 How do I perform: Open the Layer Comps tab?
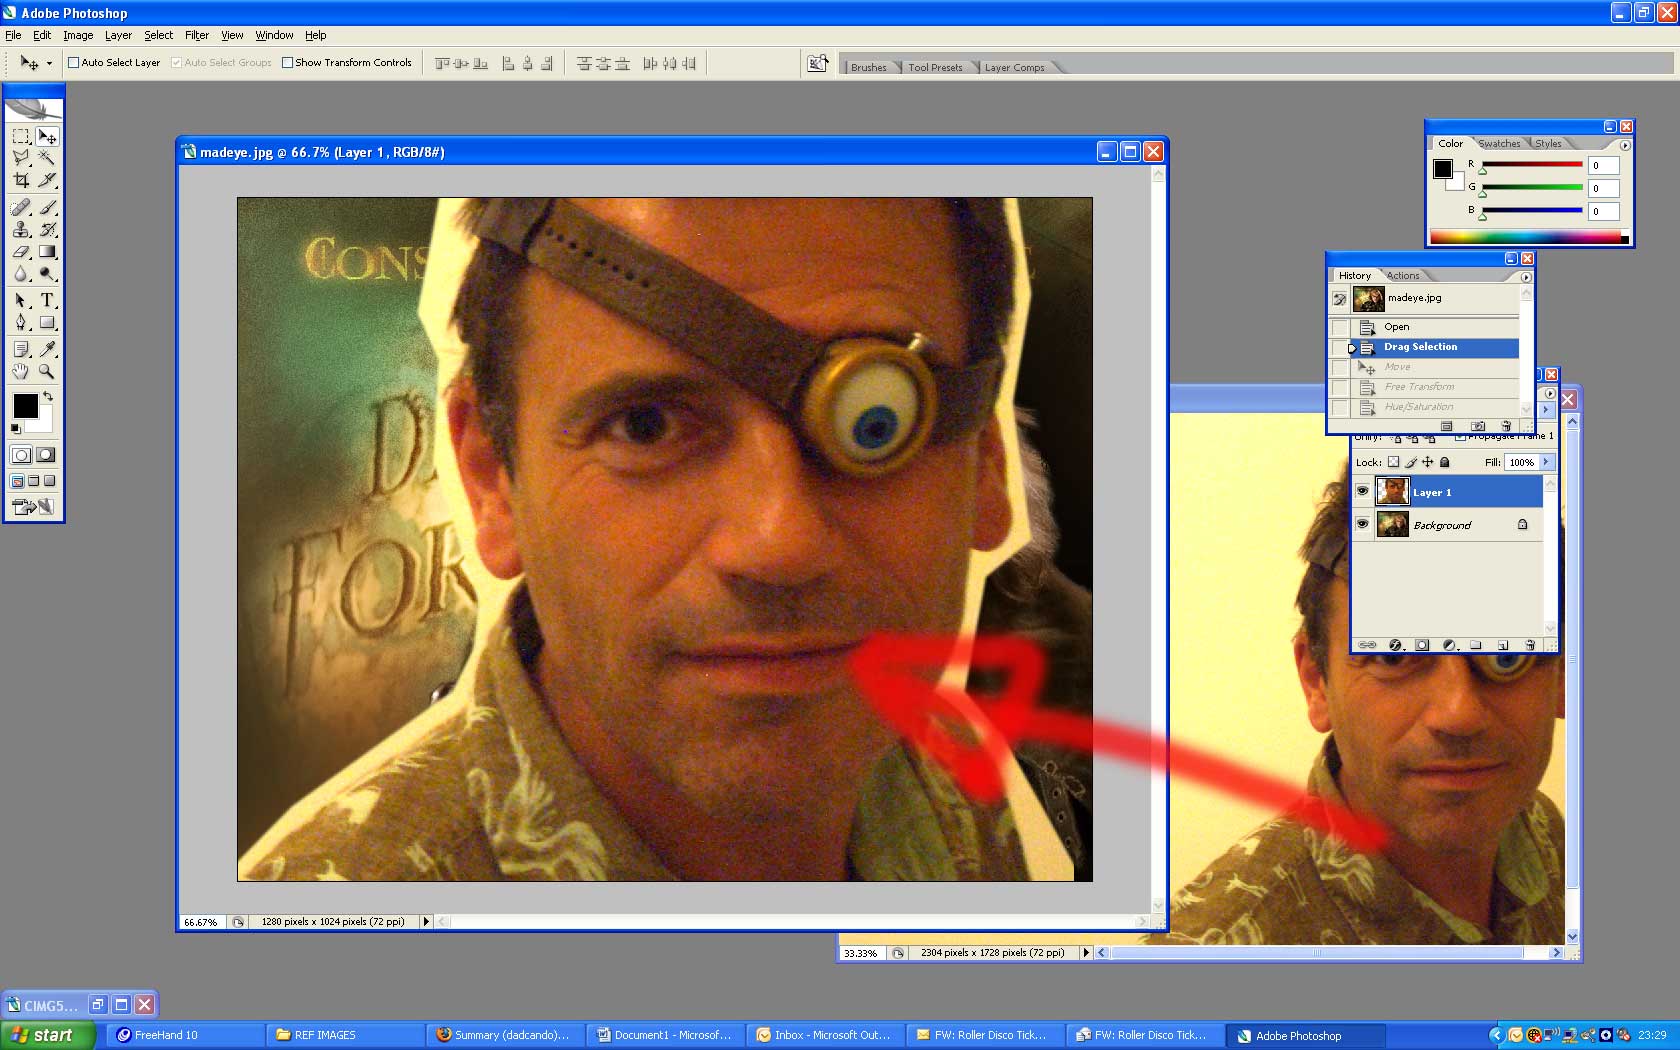click(x=1014, y=67)
